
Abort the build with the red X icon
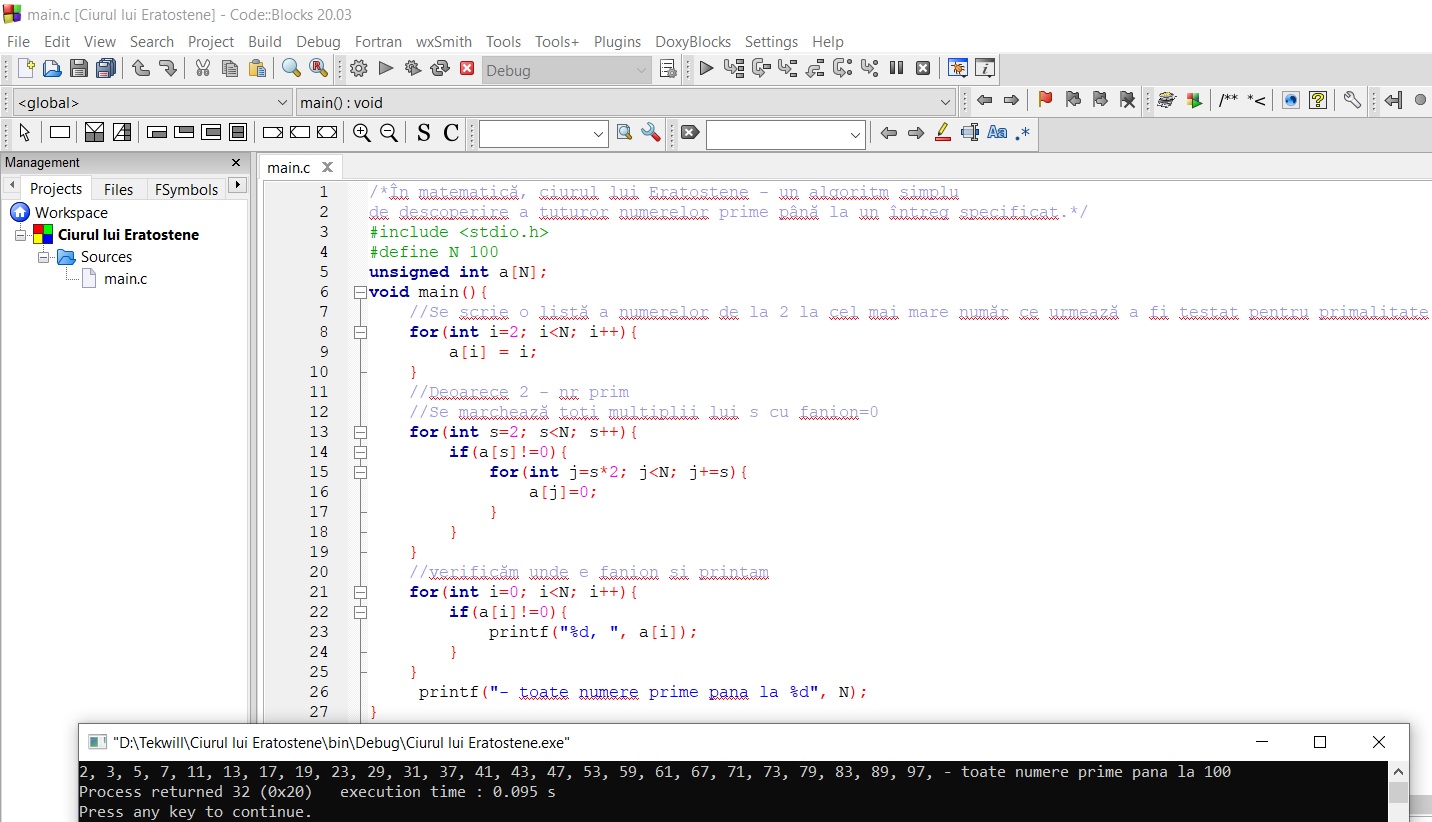tap(468, 69)
